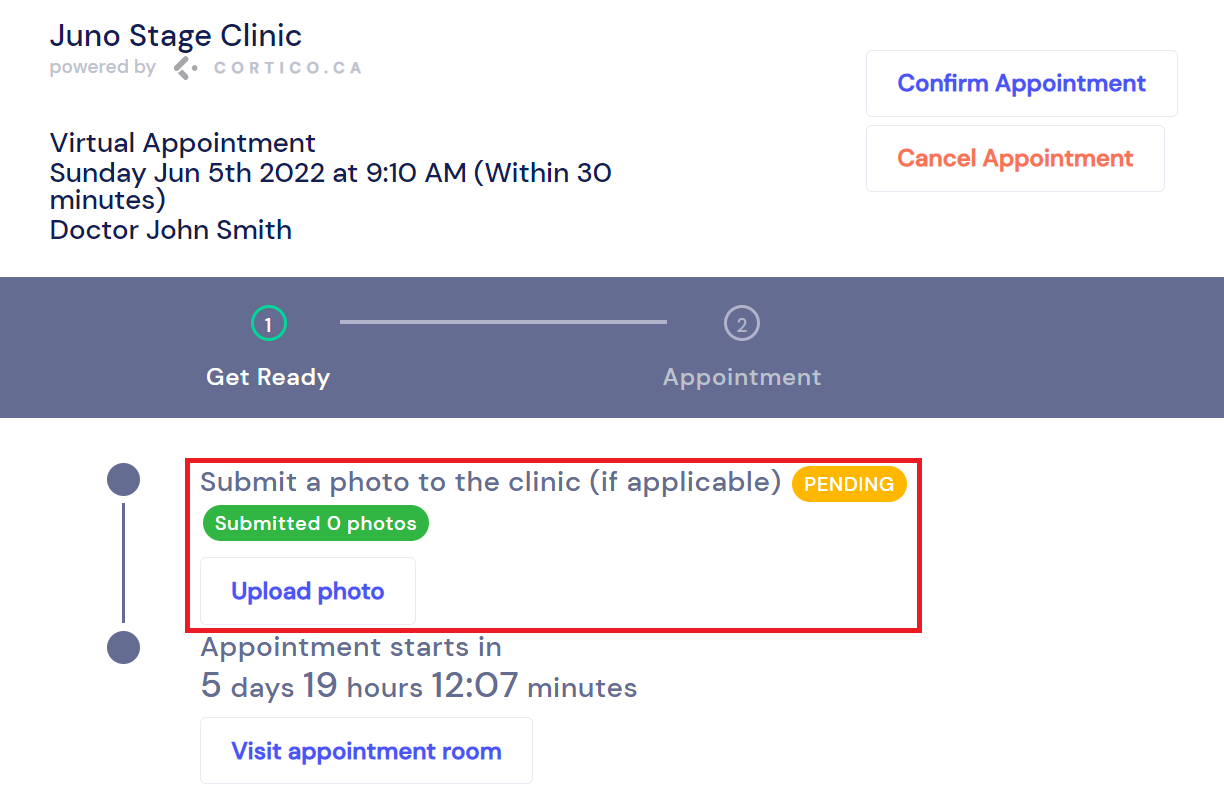
Task: Click the timeline dot beside Appointment starts in
Action: click(x=123, y=647)
